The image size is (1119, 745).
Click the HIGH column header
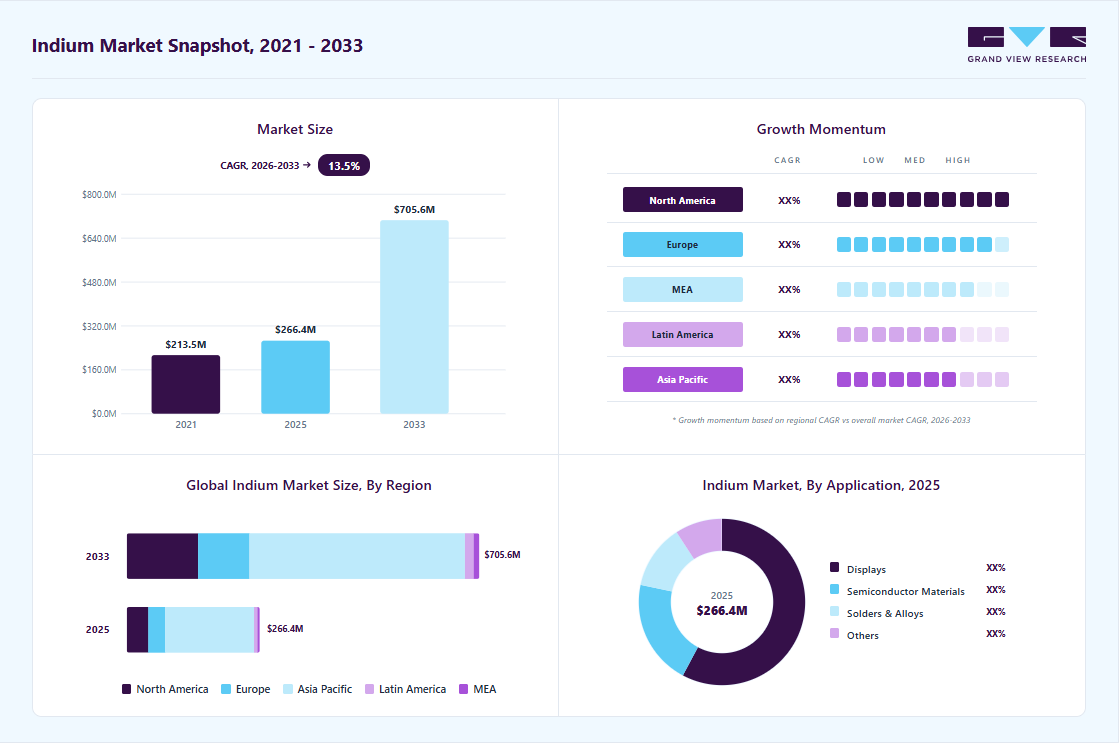coord(958,161)
